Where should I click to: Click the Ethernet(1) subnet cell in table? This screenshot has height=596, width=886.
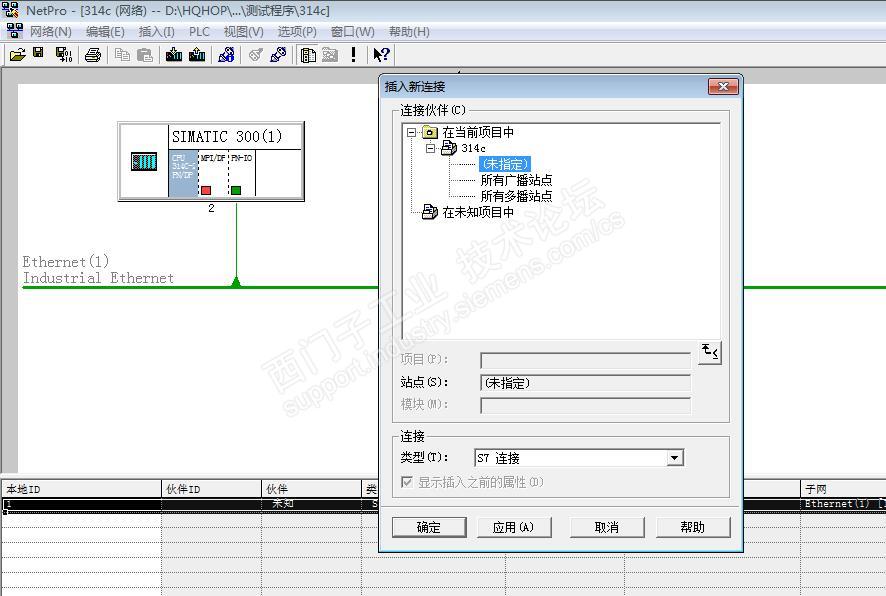point(843,504)
